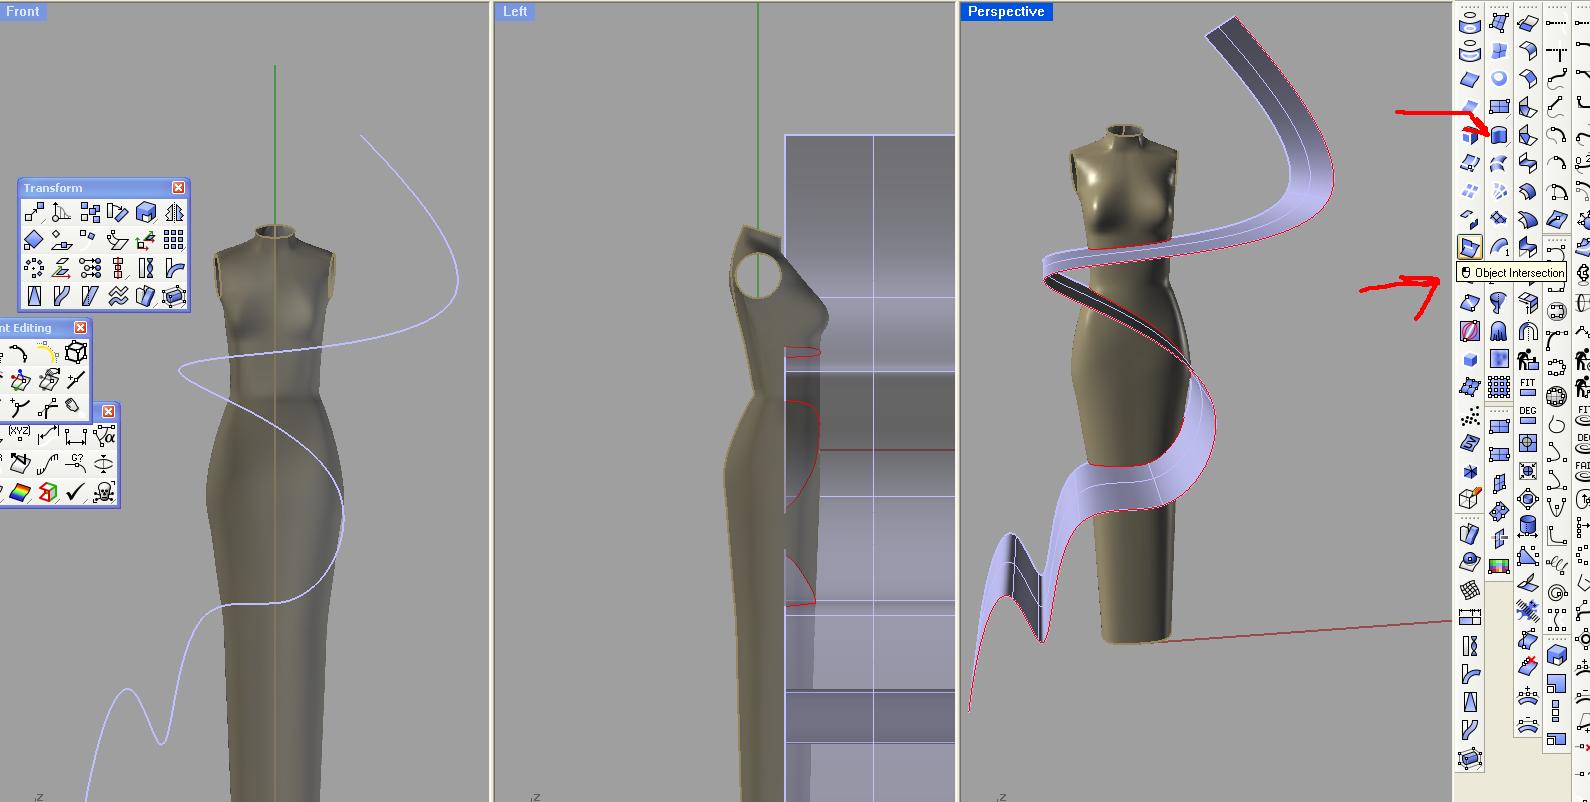Viewport: 1590px width, 802px height.
Task: Click the XYZ Evaluate Point icon
Action: (20, 435)
